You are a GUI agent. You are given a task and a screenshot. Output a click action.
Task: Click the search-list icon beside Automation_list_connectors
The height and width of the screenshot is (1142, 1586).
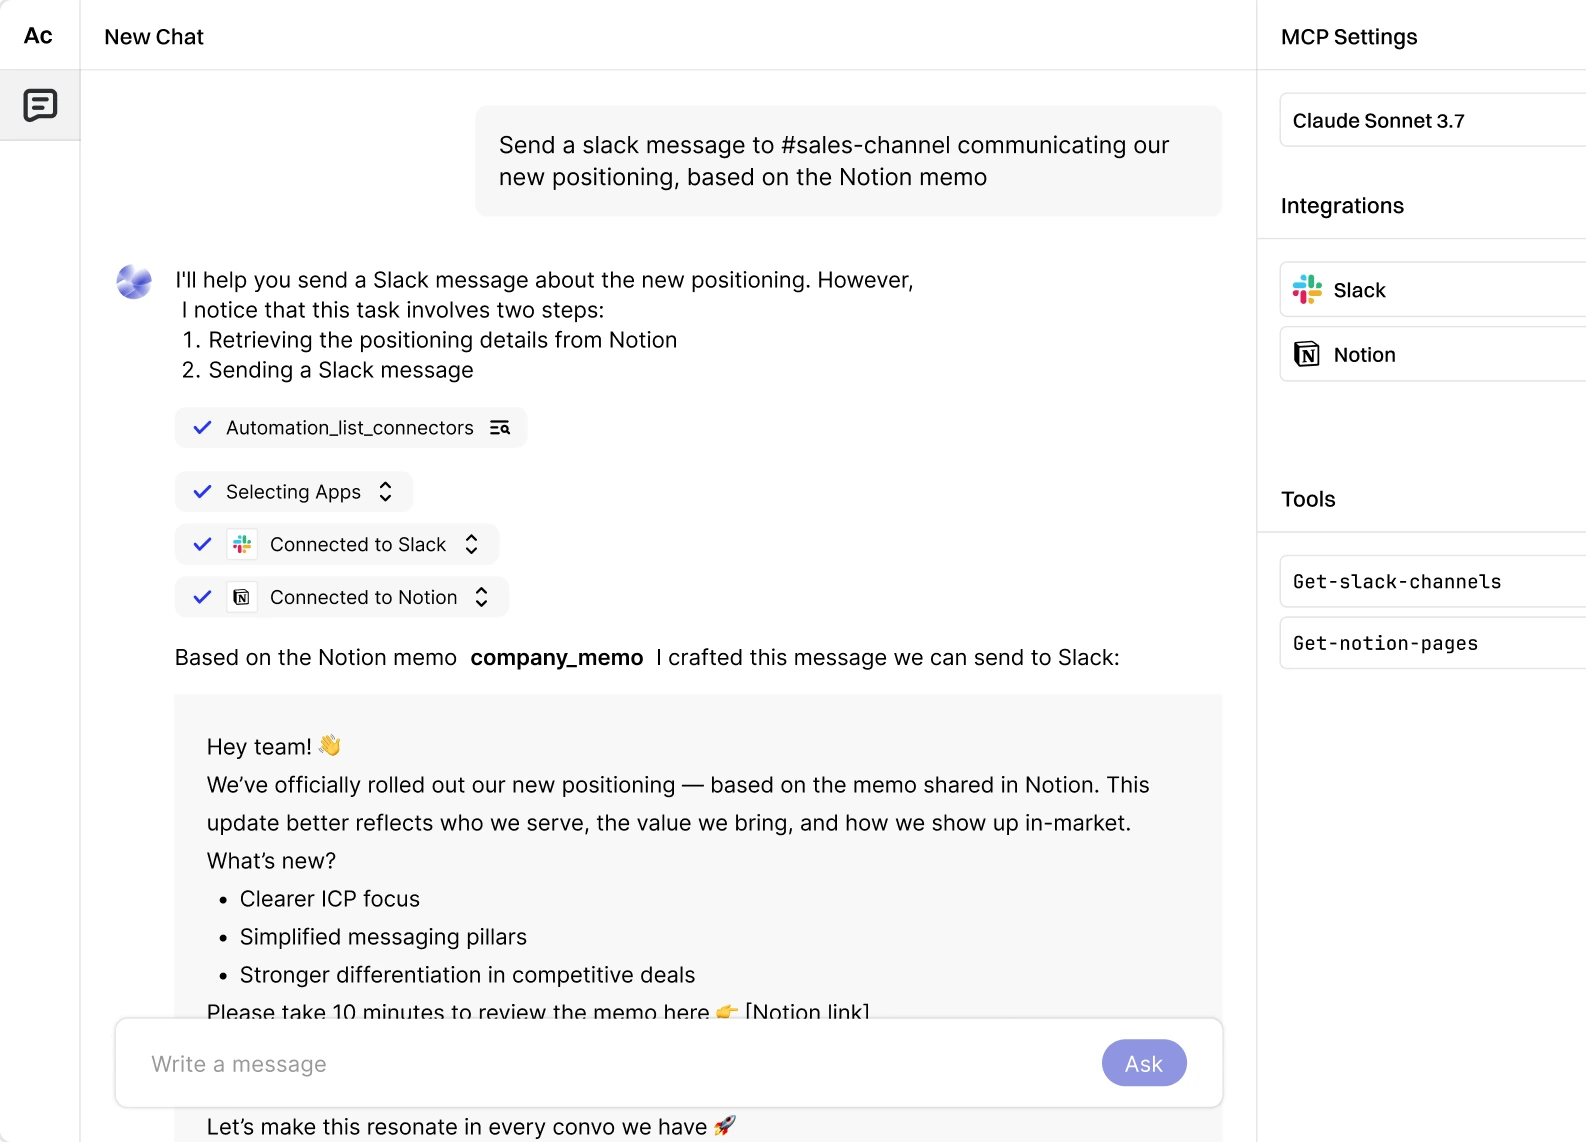[500, 428]
